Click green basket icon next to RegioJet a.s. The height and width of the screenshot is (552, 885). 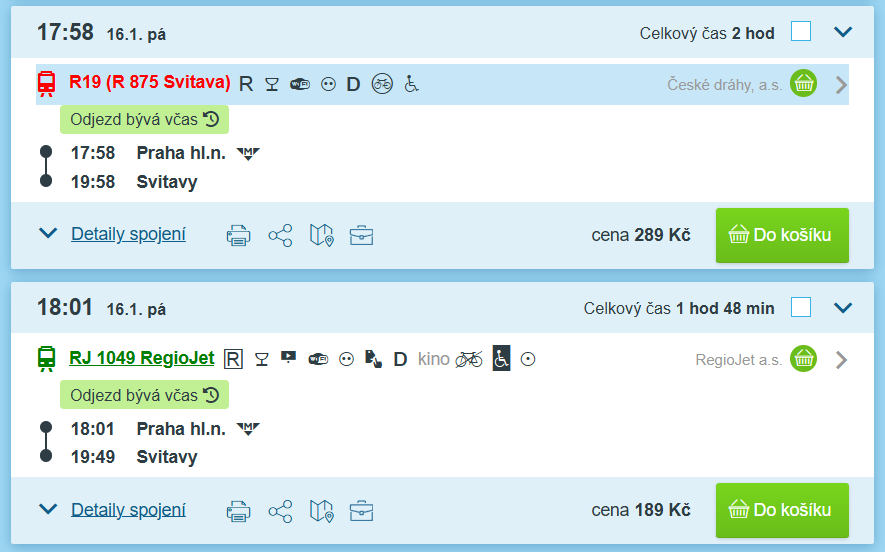click(x=803, y=359)
